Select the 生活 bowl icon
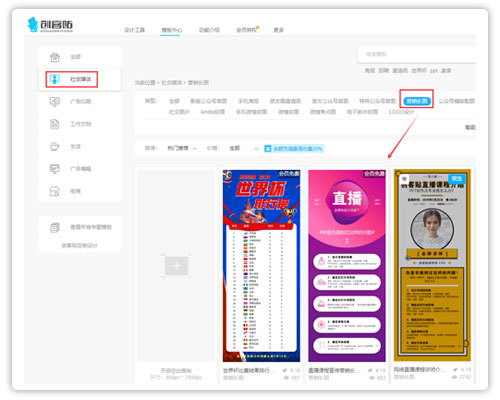 pyautogui.click(x=55, y=146)
